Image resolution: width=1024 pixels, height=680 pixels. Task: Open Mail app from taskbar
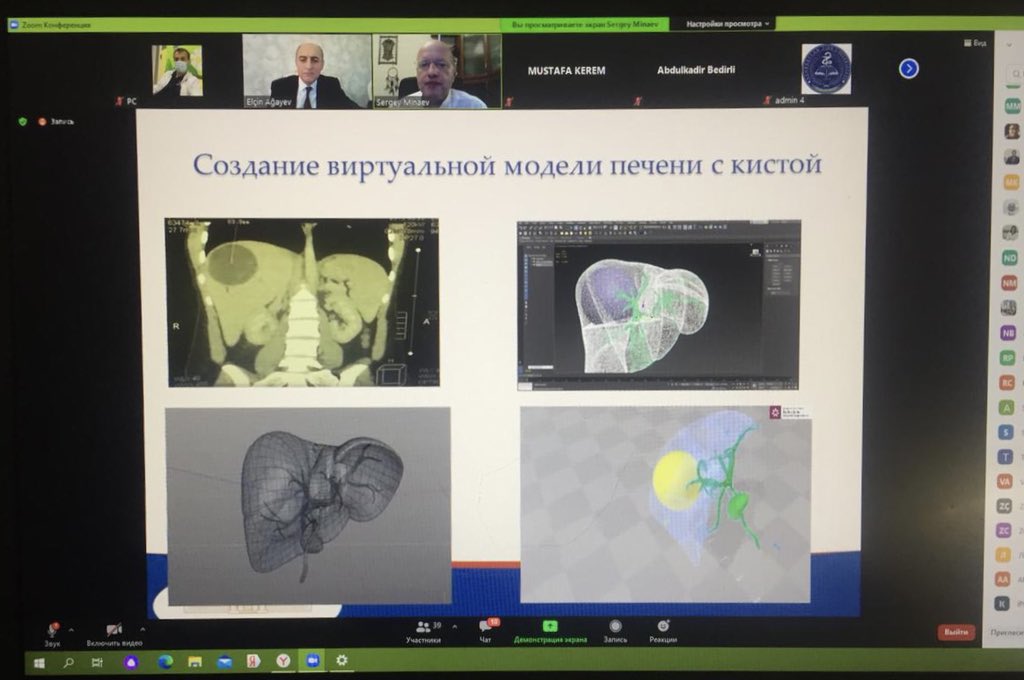point(225,662)
